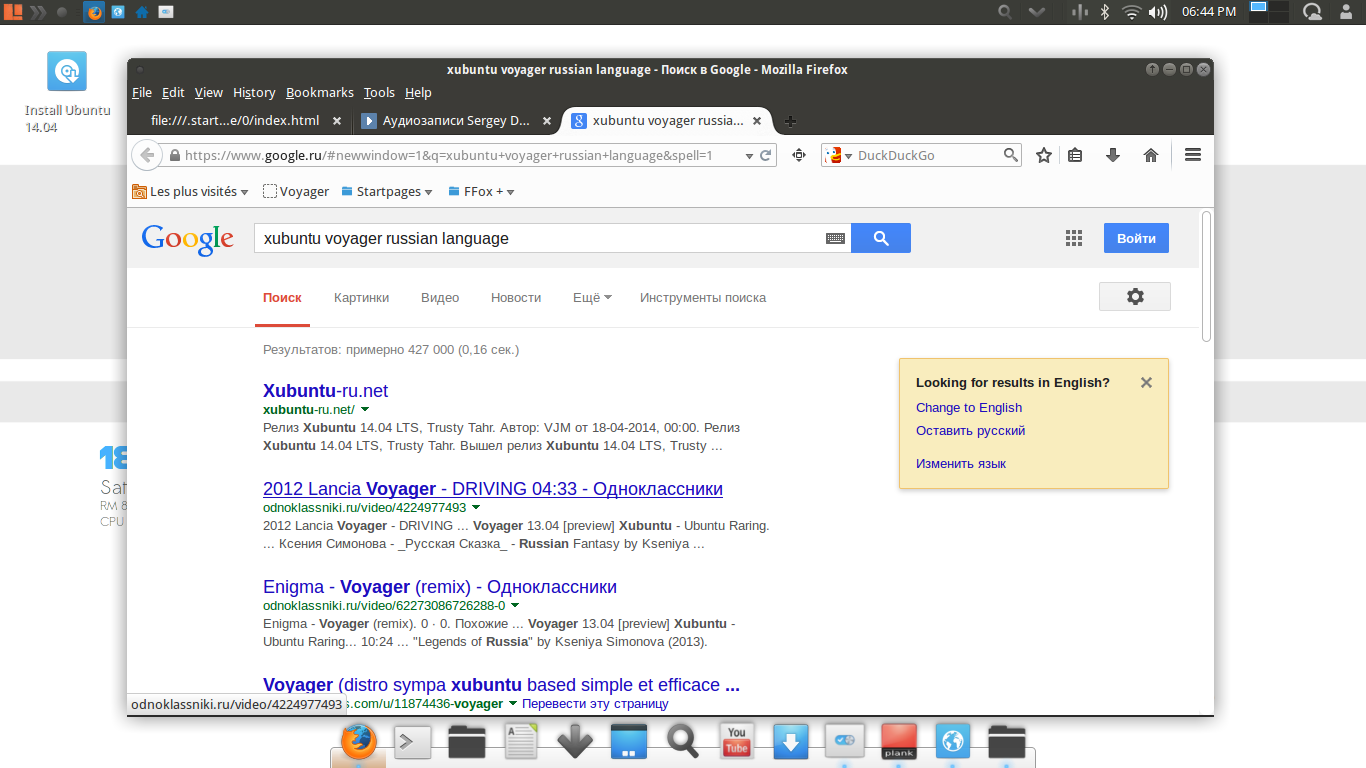1366x768 pixels.
Task: Click the Bluetooth icon in top panel
Action: pos(1105,12)
